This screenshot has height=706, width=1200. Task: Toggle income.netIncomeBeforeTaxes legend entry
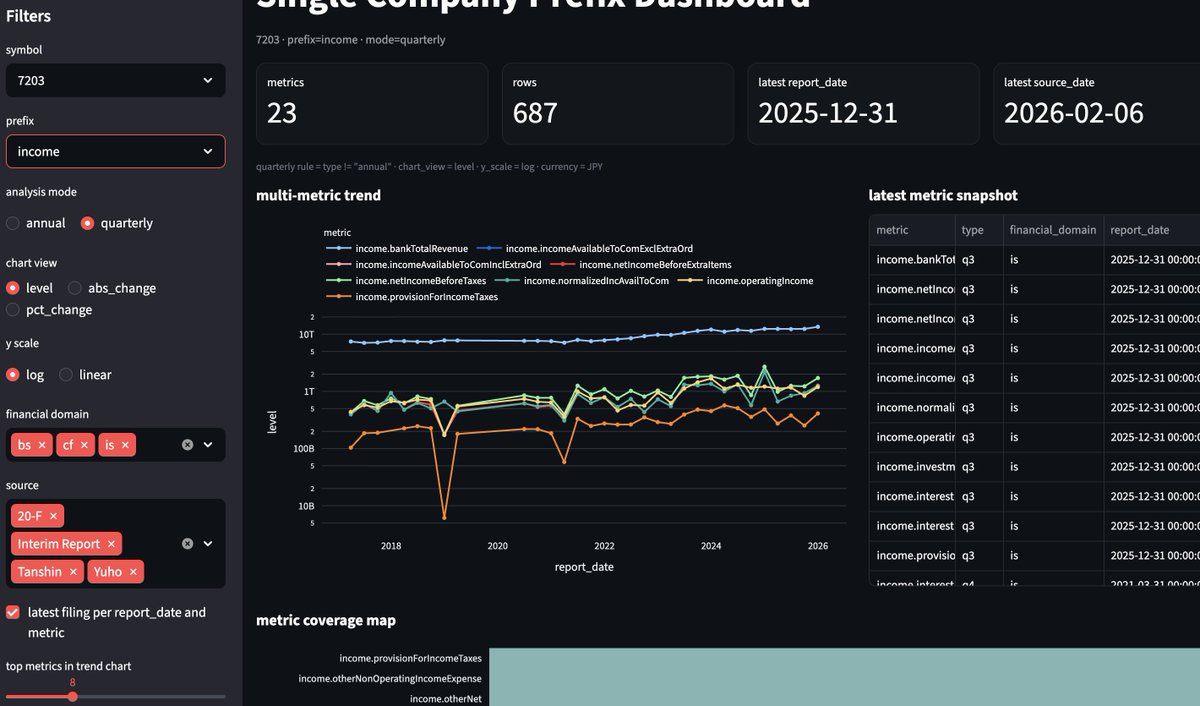(x=406, y=281)
